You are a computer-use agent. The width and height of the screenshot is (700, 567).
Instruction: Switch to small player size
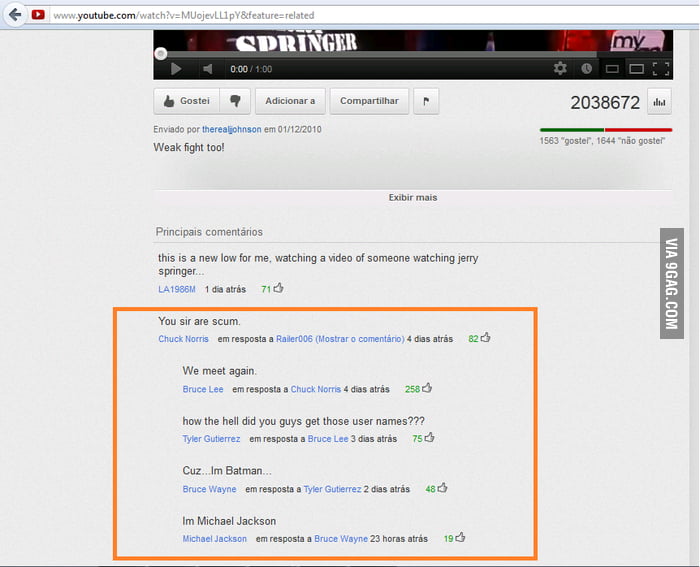(x=612, y=69)
